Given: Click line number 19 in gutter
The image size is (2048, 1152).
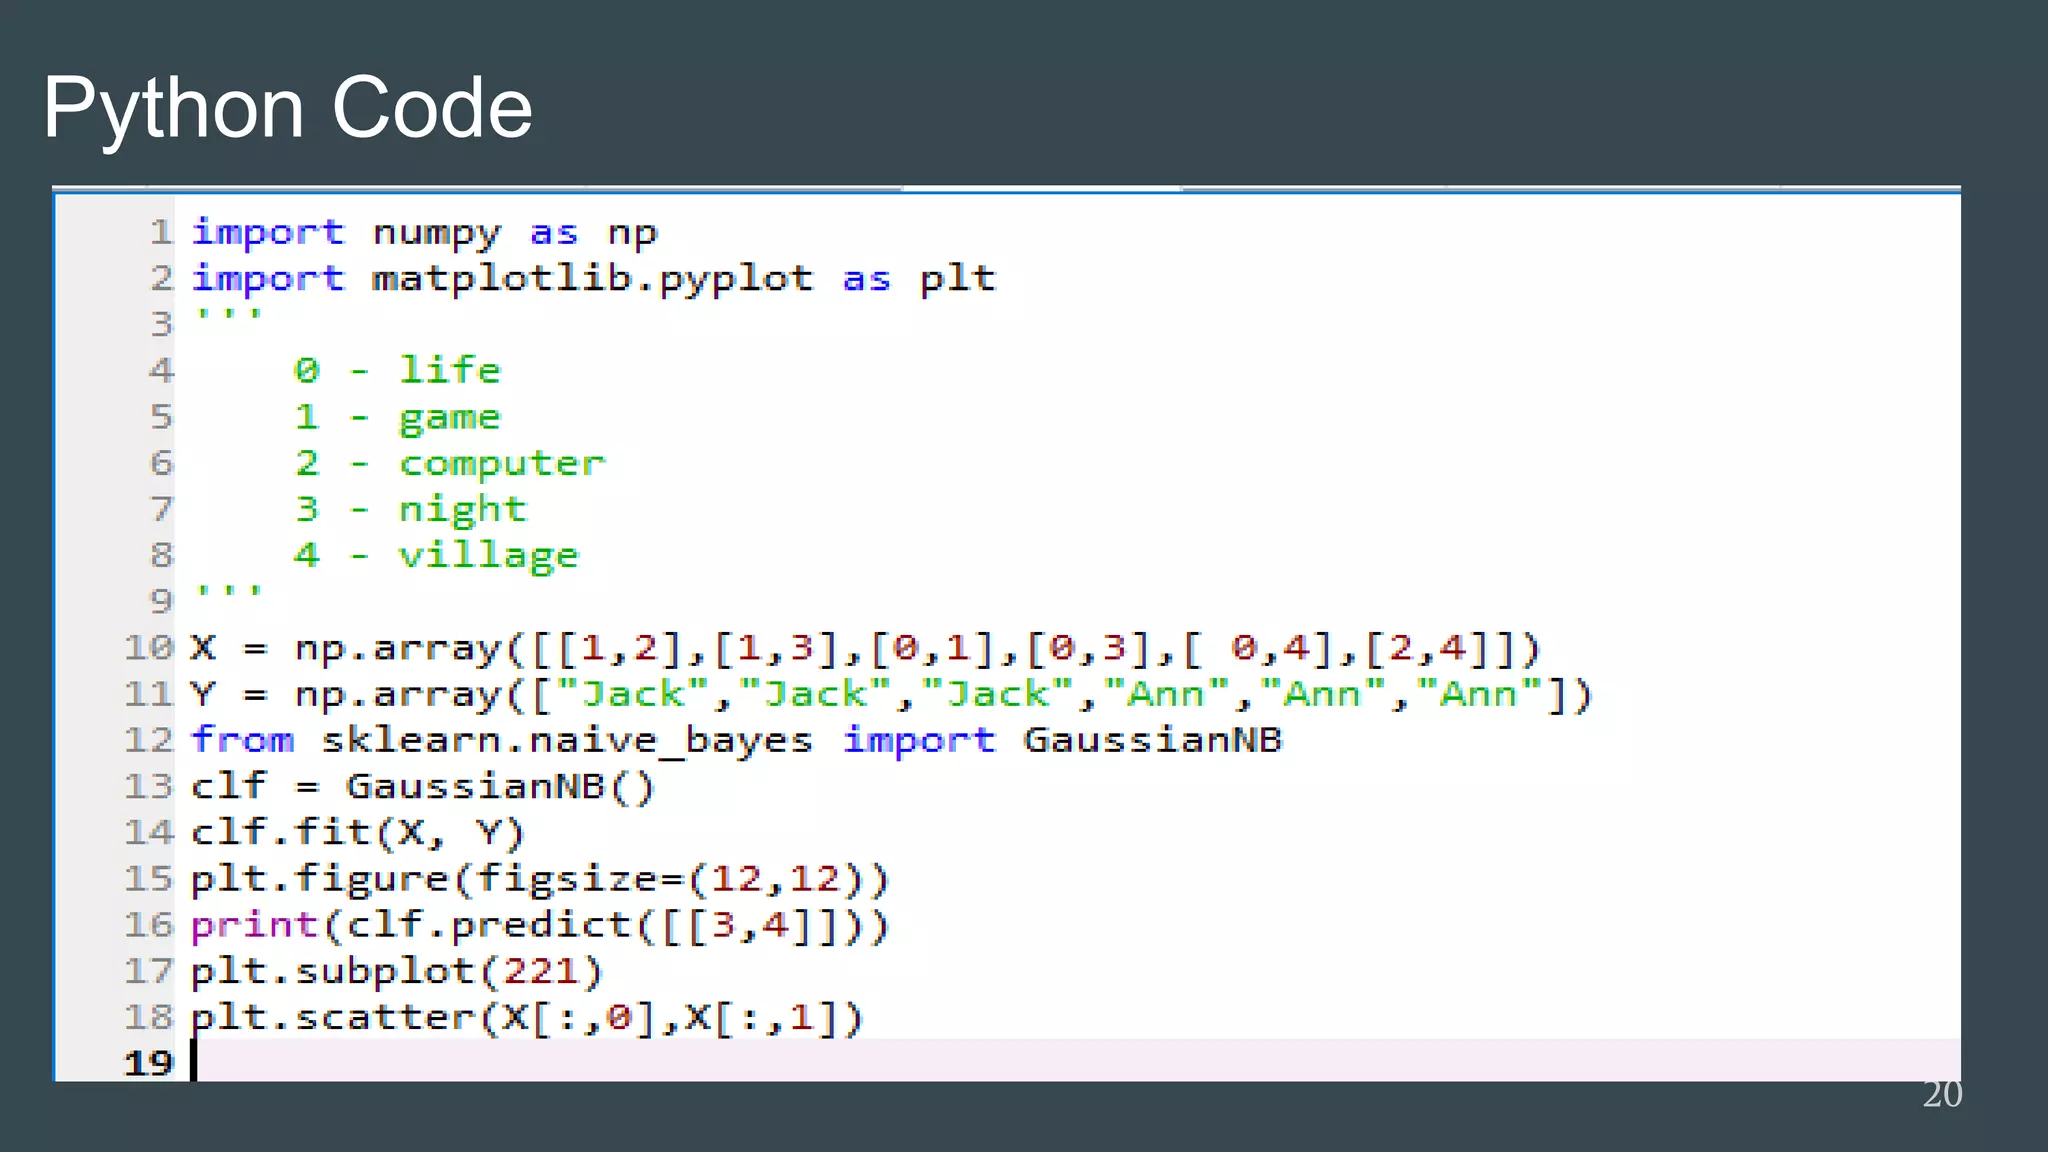Looking at the screenshot, I should (x=148, y=1063).
